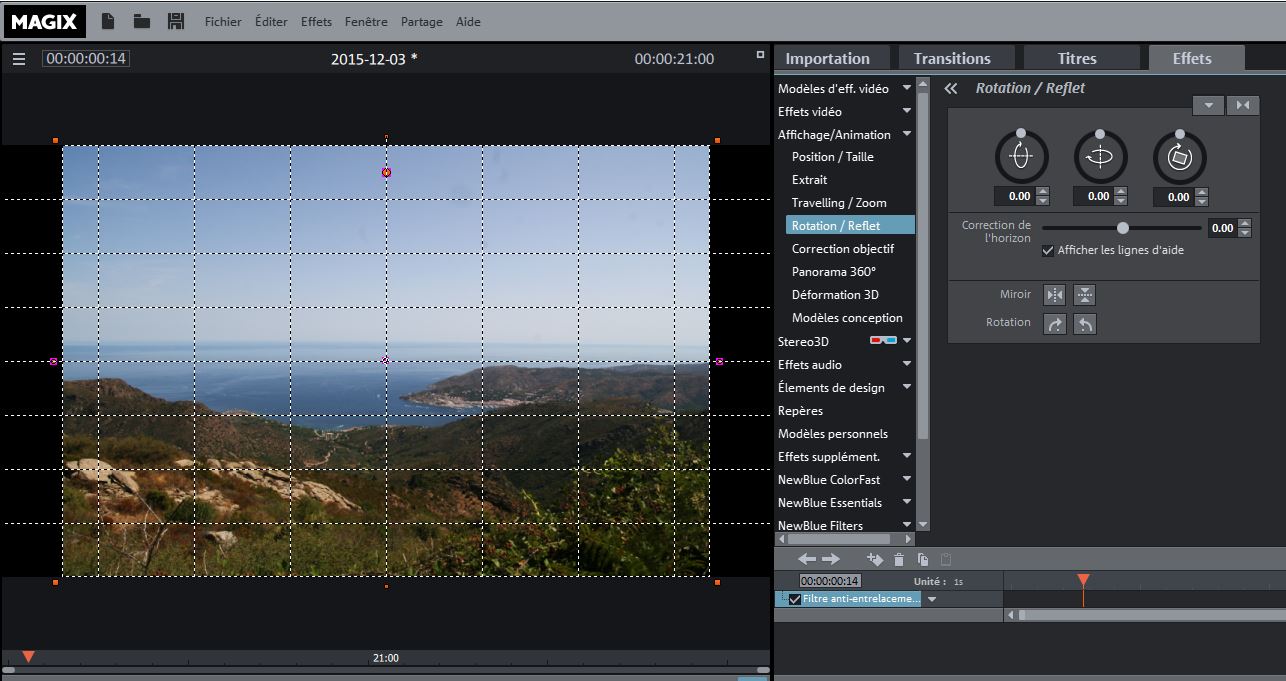Screen dimensions: 1286x681
Task: Add a keyframe in the animation toolbar
Action: pyautogui.click(x=875, y=560)
